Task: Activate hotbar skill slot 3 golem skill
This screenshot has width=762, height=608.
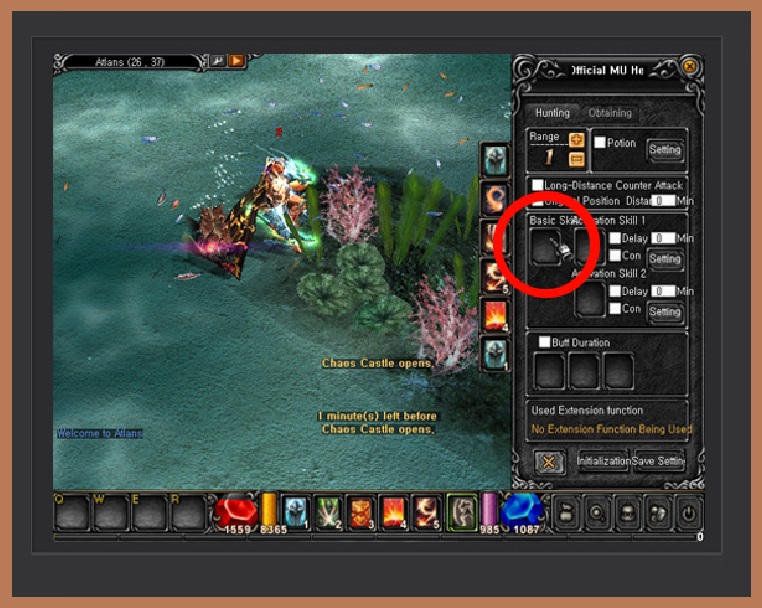Action: tap(361, 513)
